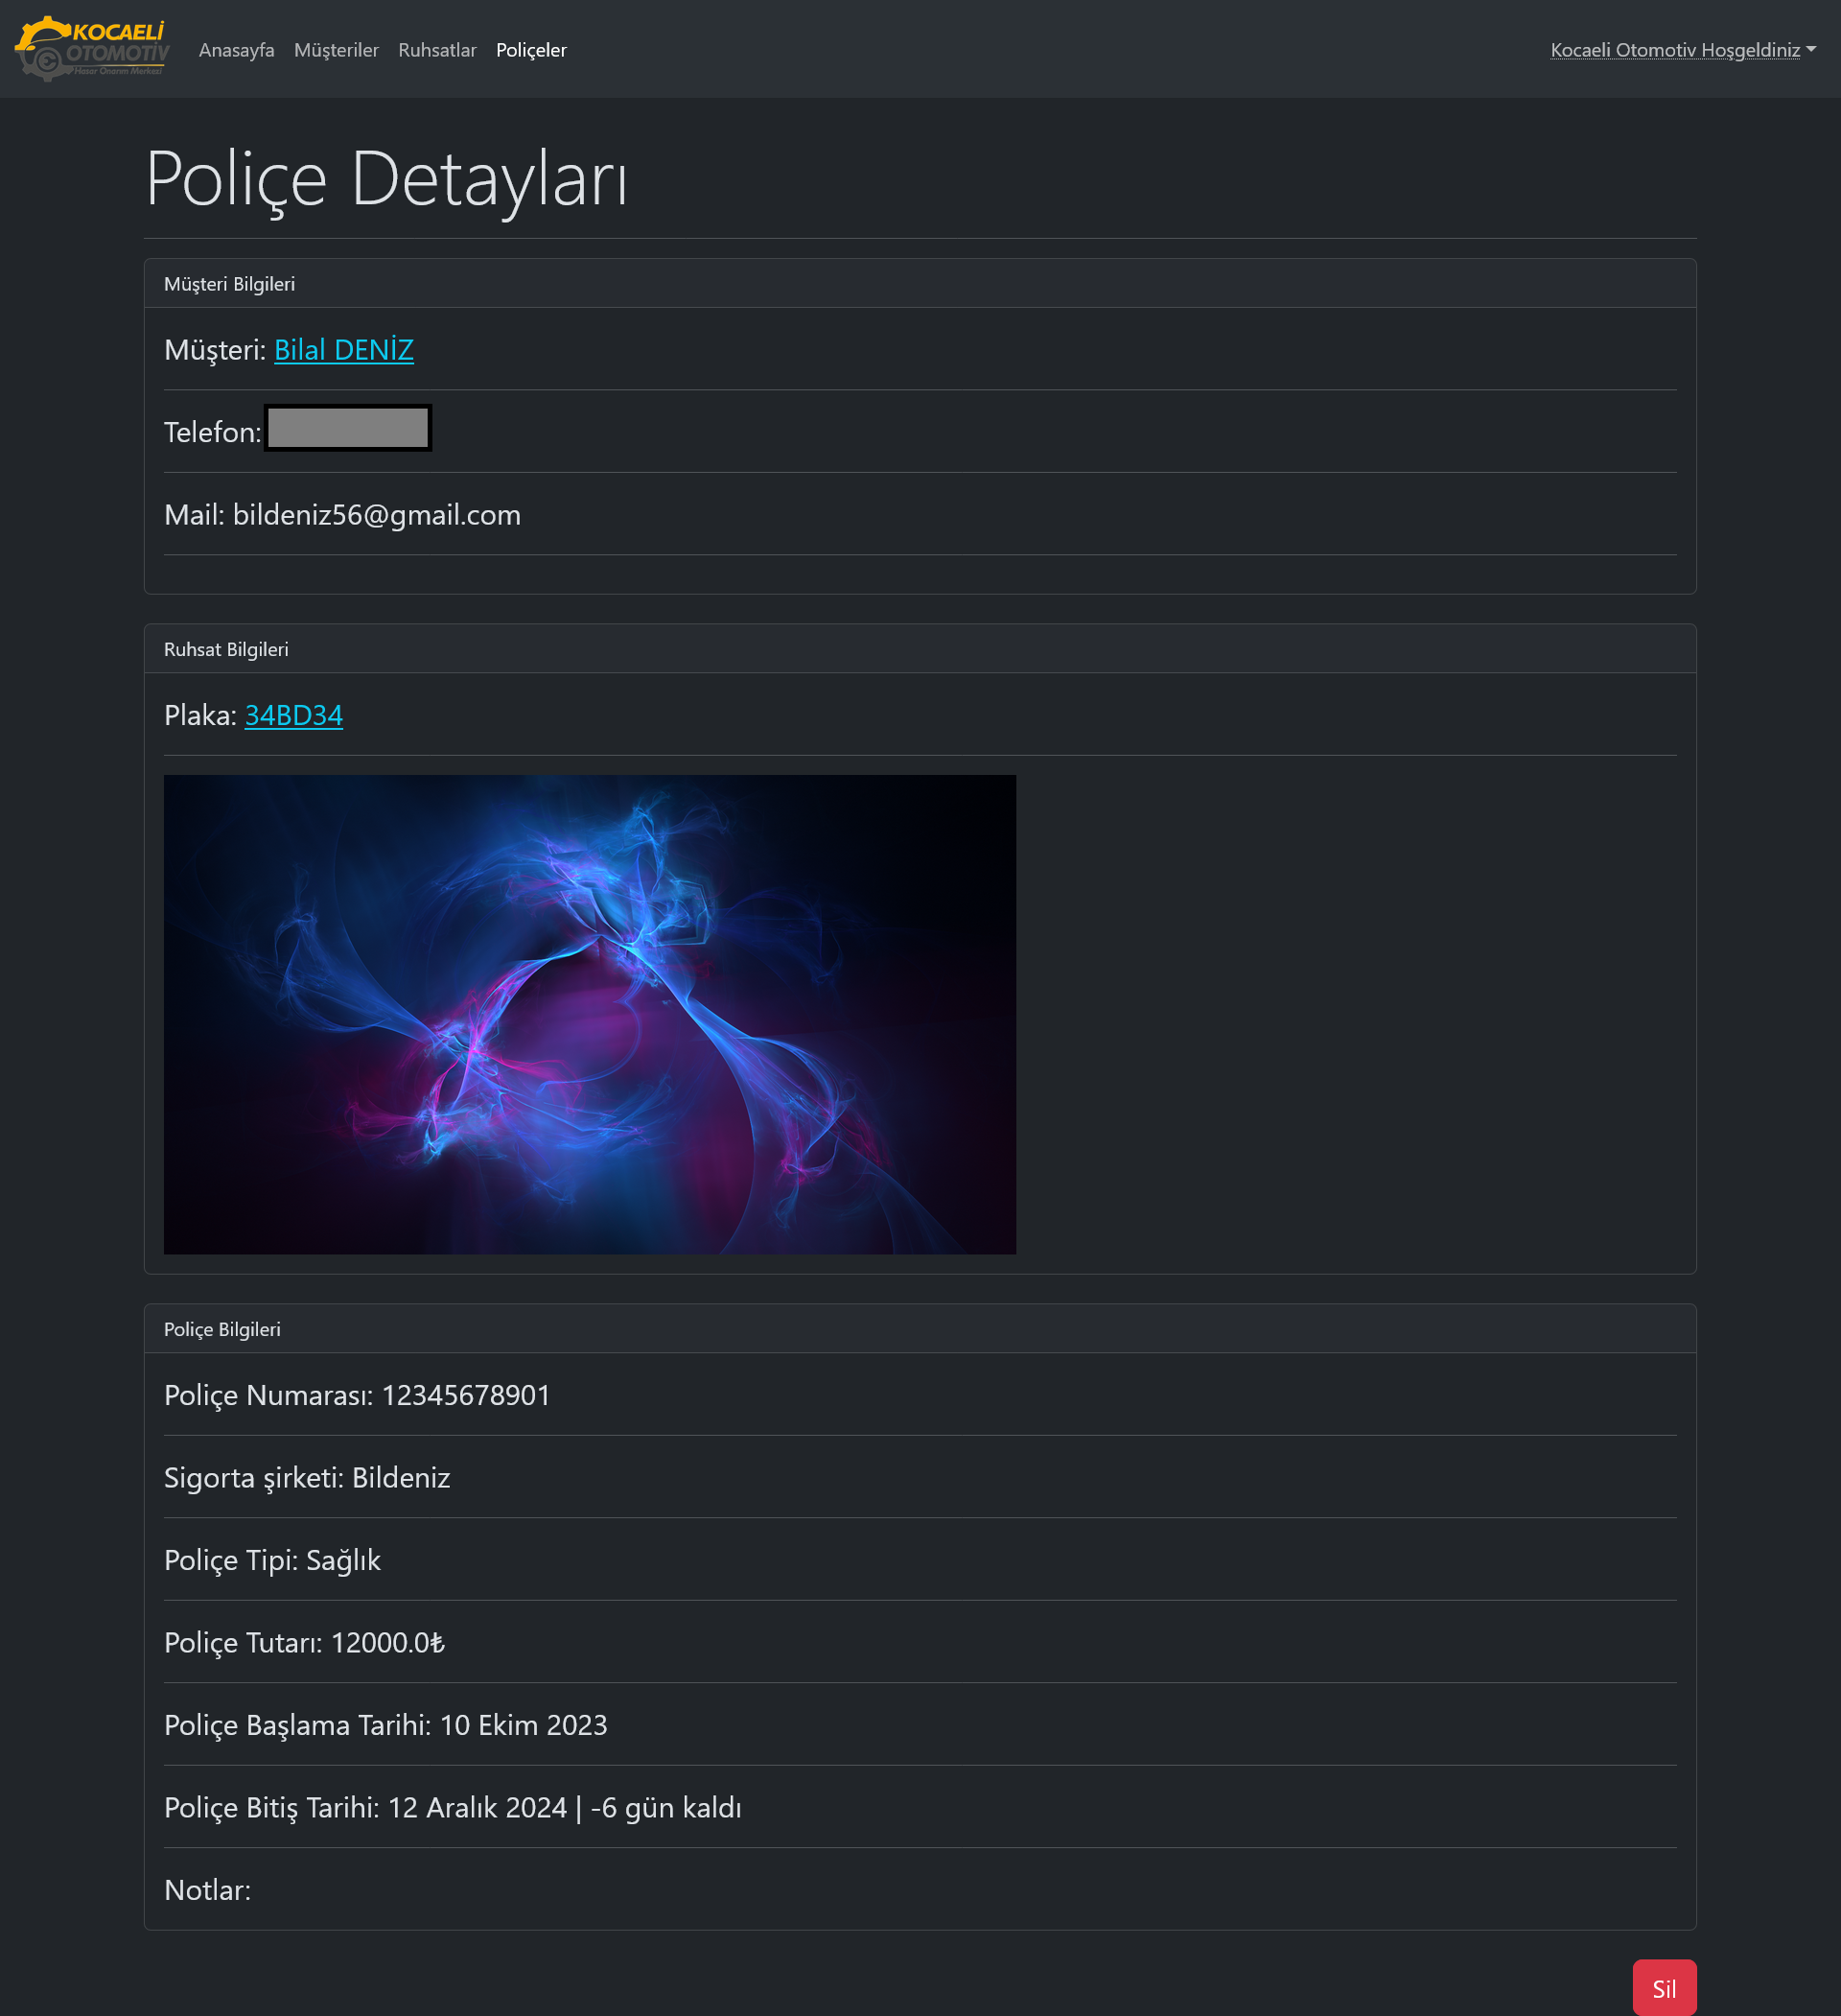Click the Poliçe Detayları page heading
1841x2016 pixels.
point(386,179)
